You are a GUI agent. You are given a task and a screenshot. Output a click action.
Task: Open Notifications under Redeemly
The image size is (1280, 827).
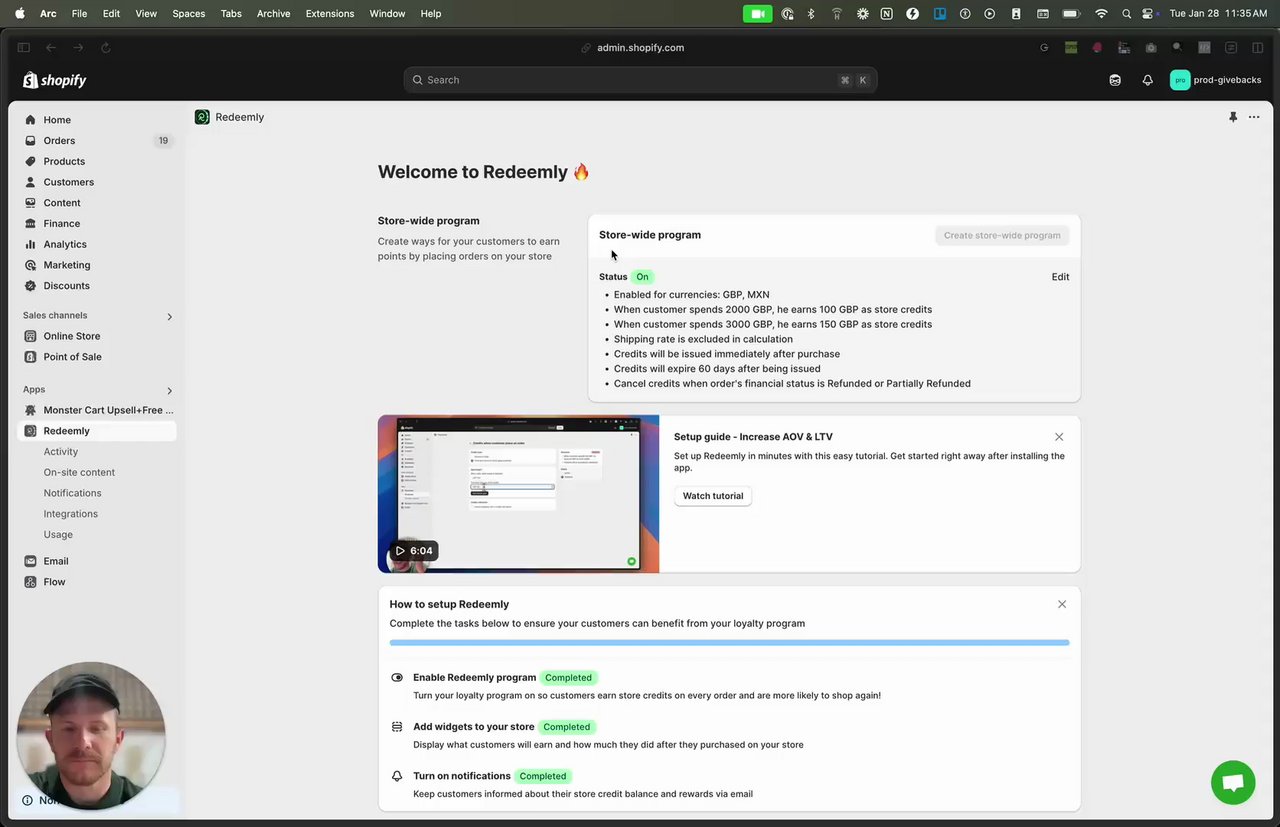[72, 493]
